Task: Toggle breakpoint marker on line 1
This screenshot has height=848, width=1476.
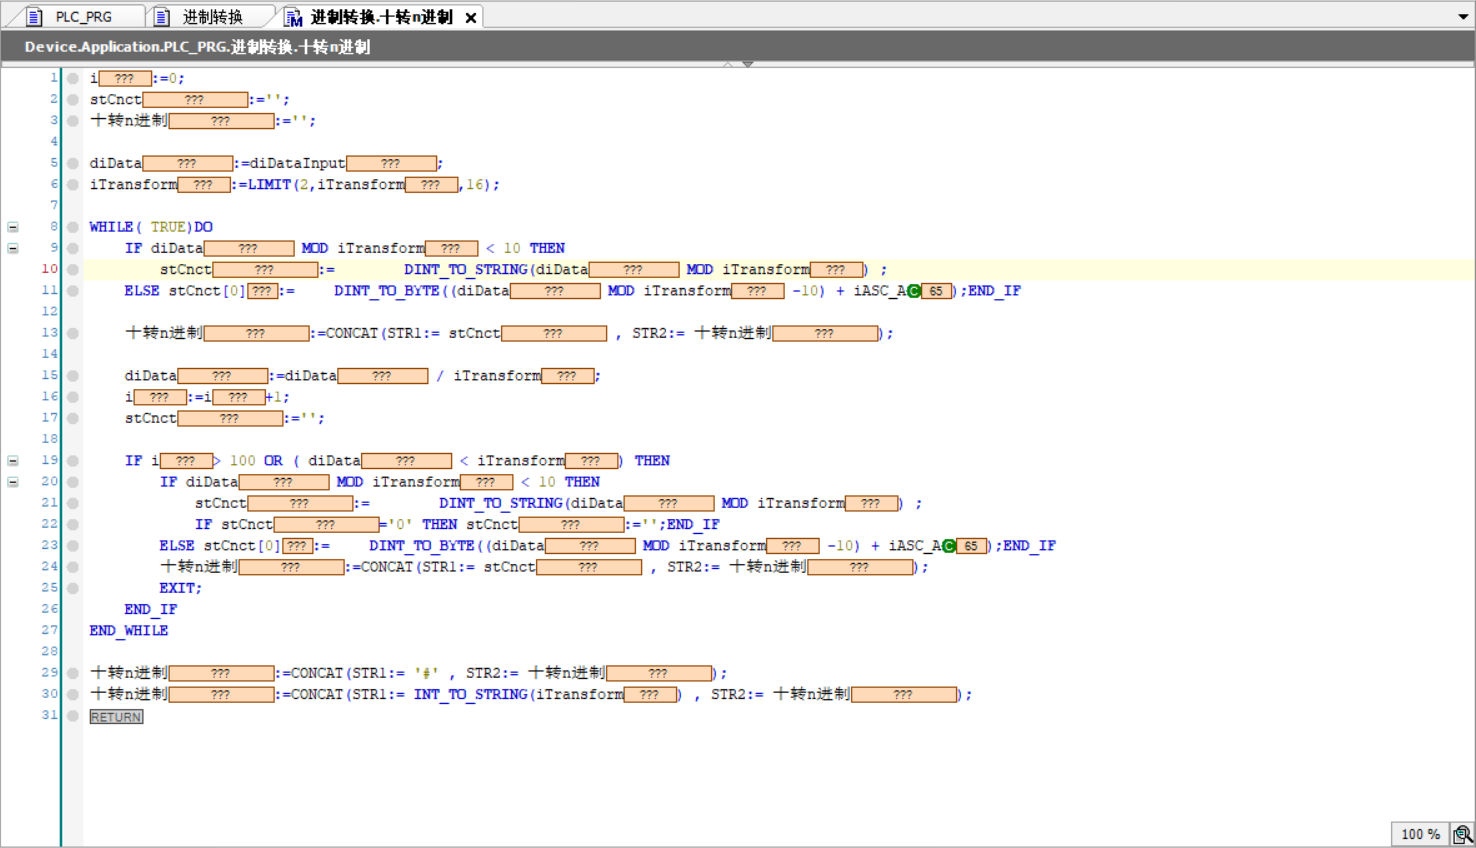Action: coord(73,78)
